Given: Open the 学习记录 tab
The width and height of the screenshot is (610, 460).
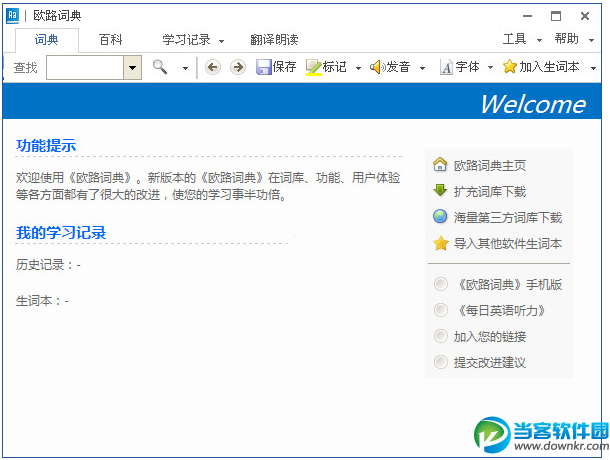Looking at the screenshot, I should (x=186, y=40).
